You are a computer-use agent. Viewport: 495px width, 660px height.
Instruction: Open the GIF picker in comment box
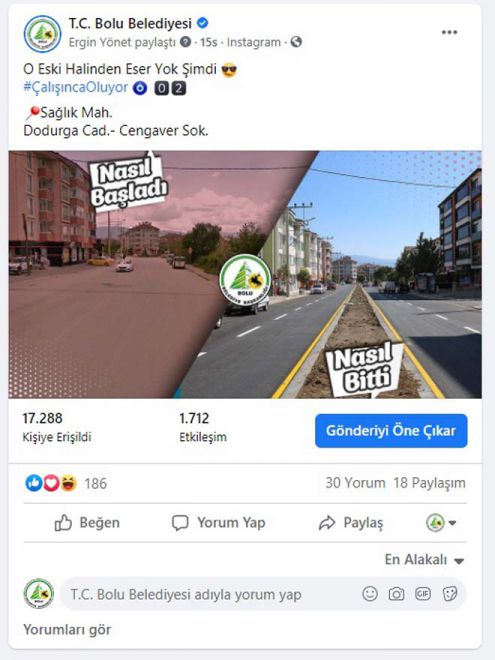point(423,594)
